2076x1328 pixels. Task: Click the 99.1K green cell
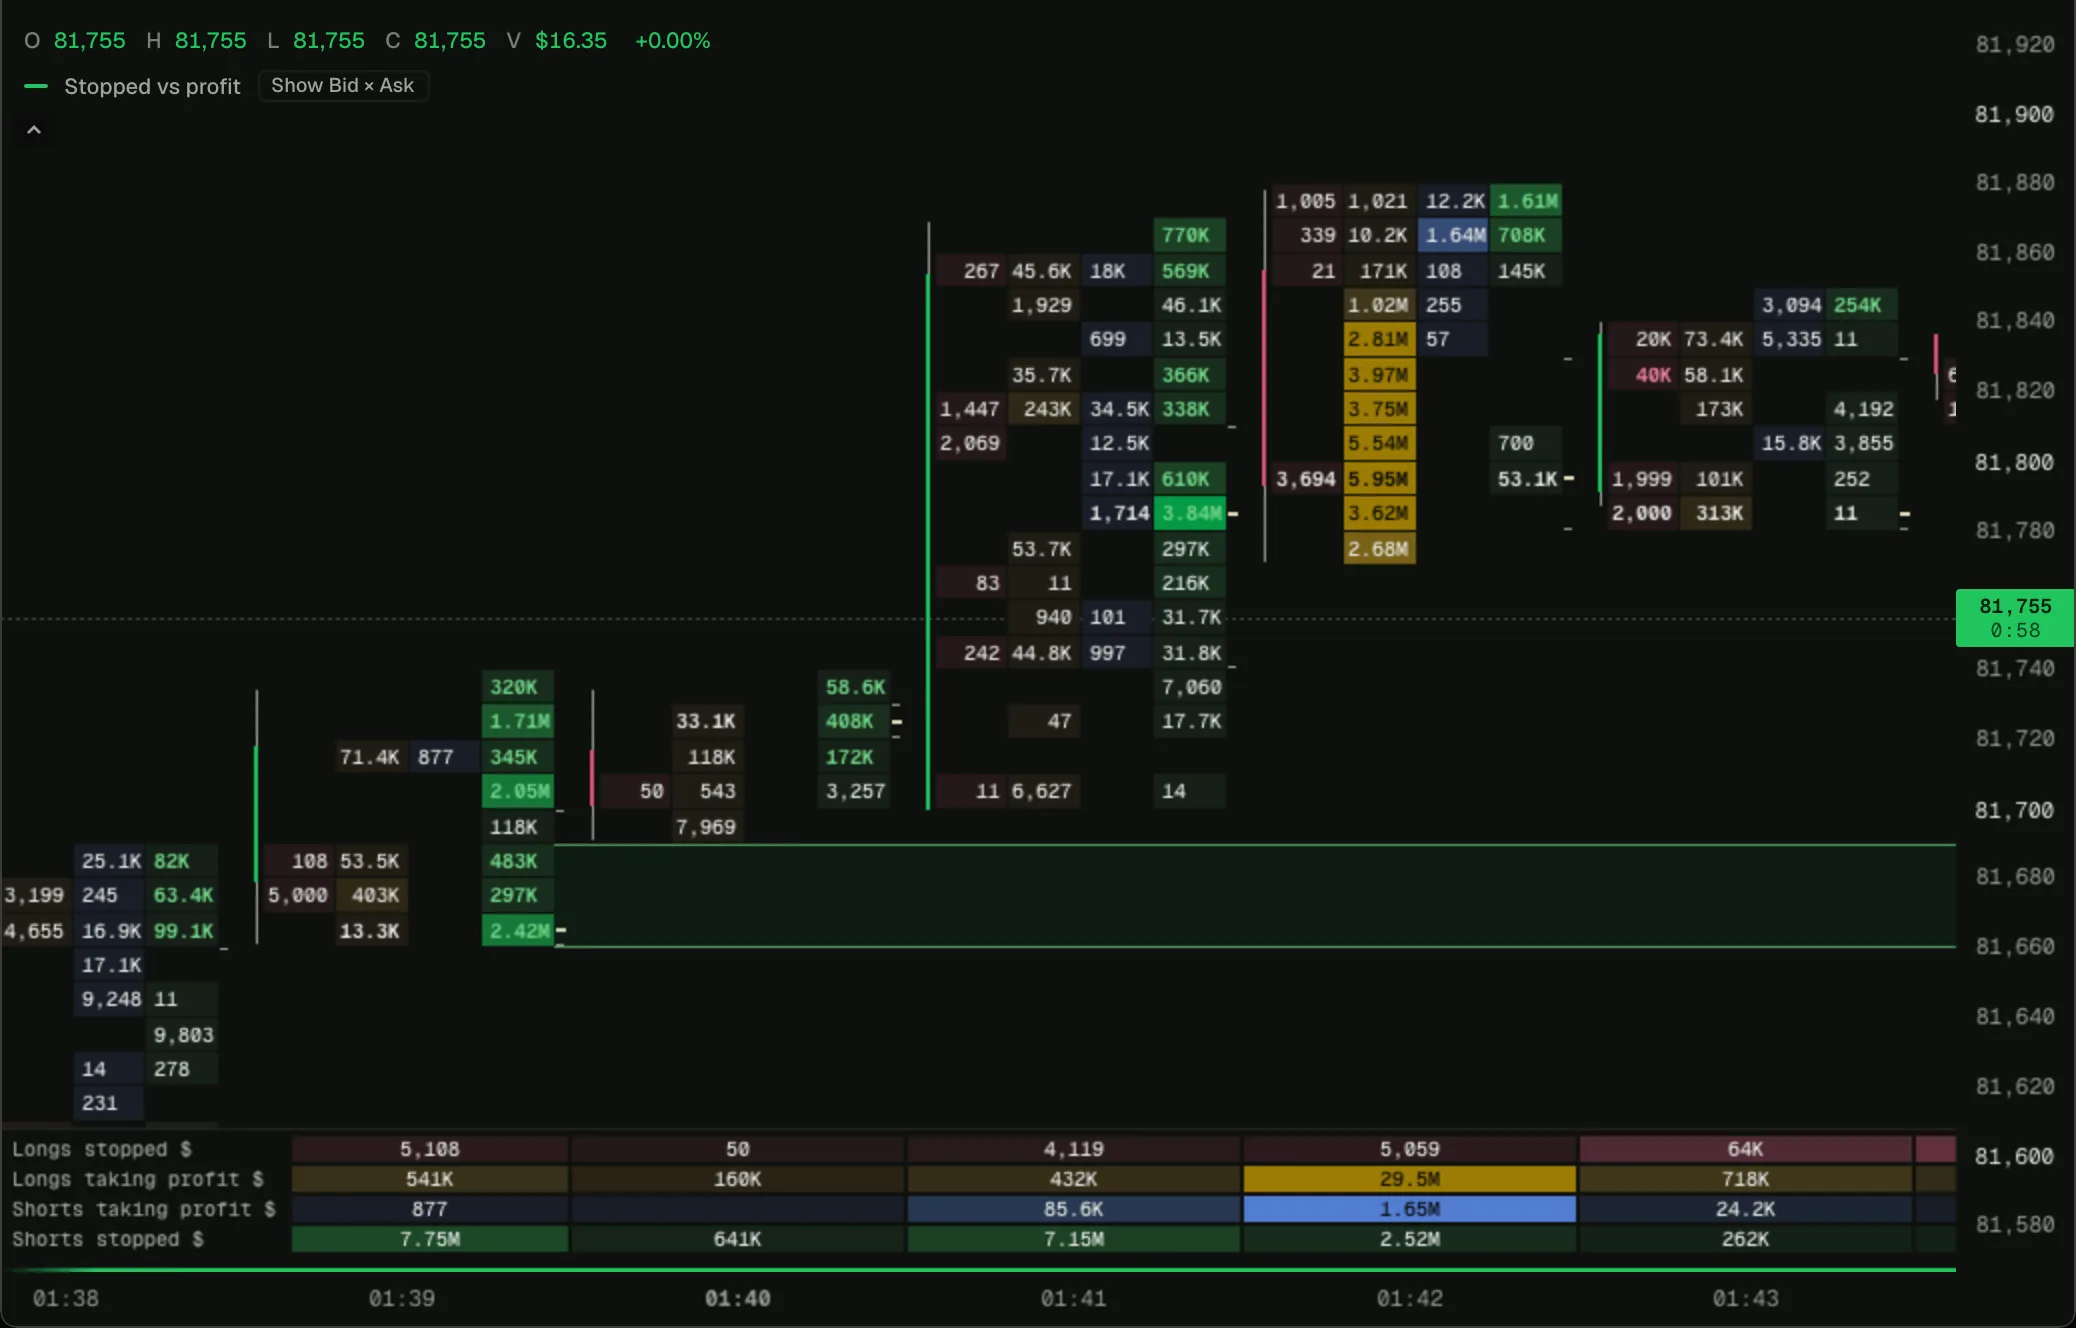click(x=182, y=931)
